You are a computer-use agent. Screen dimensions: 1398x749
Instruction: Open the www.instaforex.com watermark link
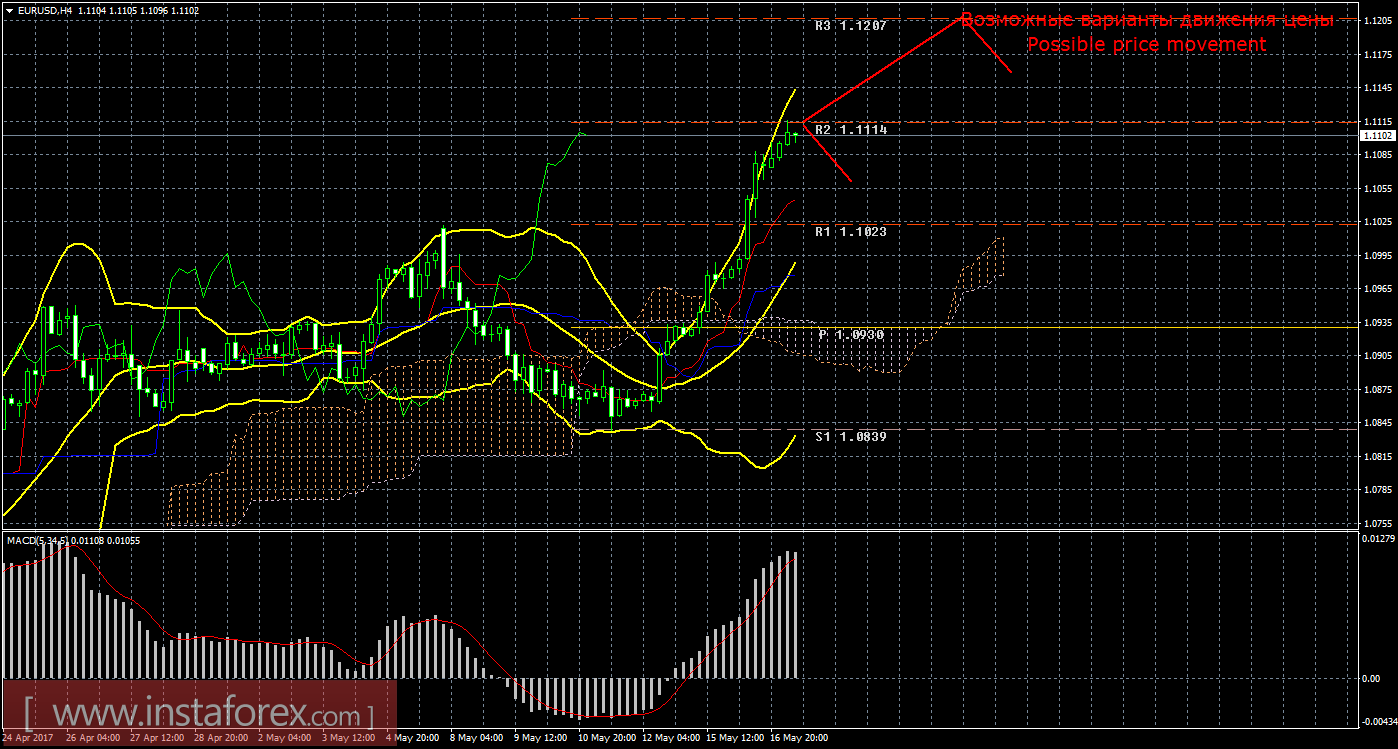pos(198,715)
